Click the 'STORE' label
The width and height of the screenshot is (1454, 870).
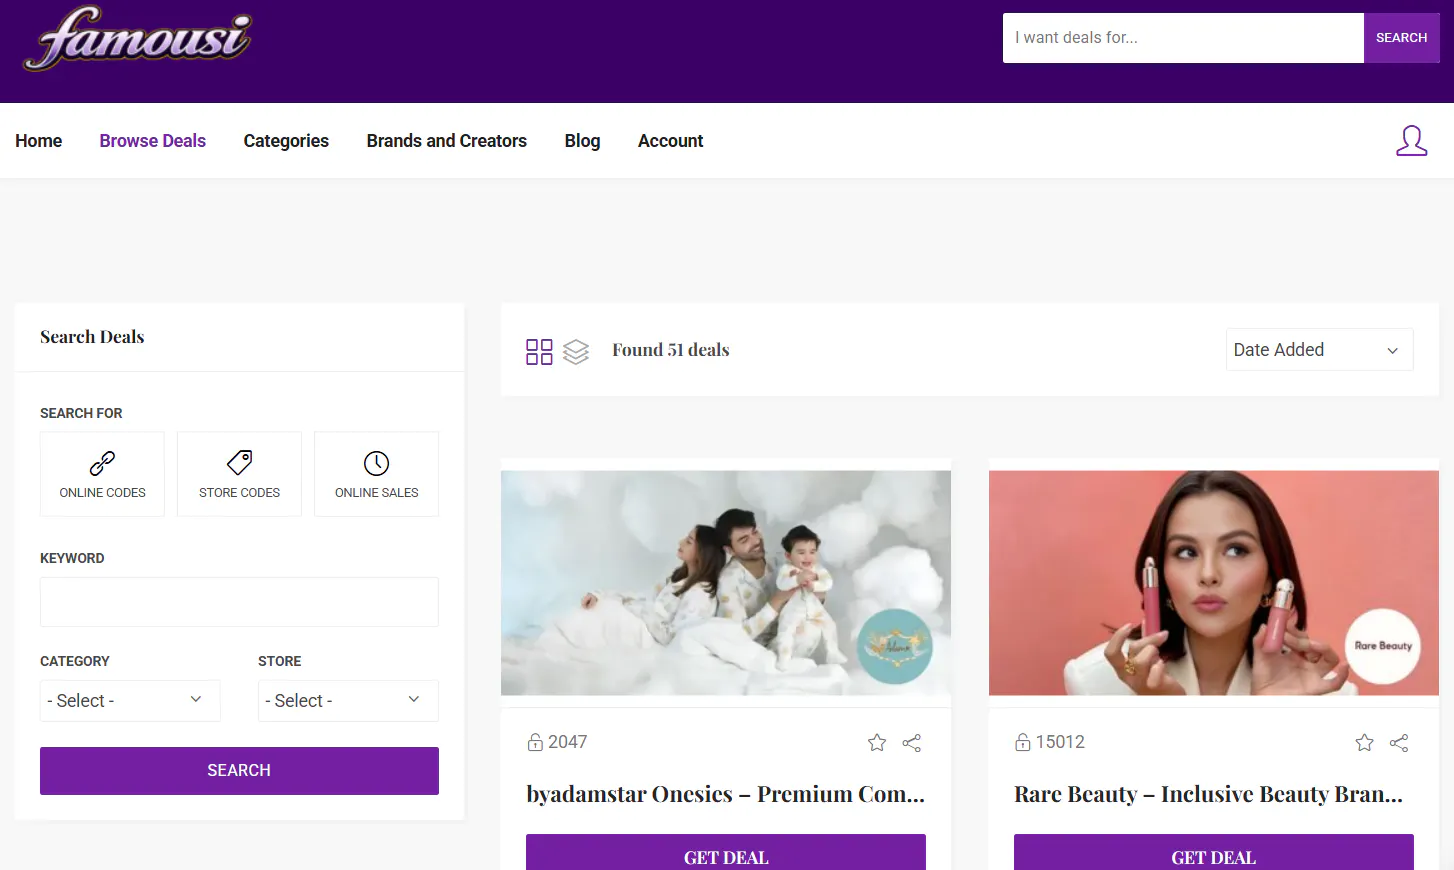click(x=280, y=661)
